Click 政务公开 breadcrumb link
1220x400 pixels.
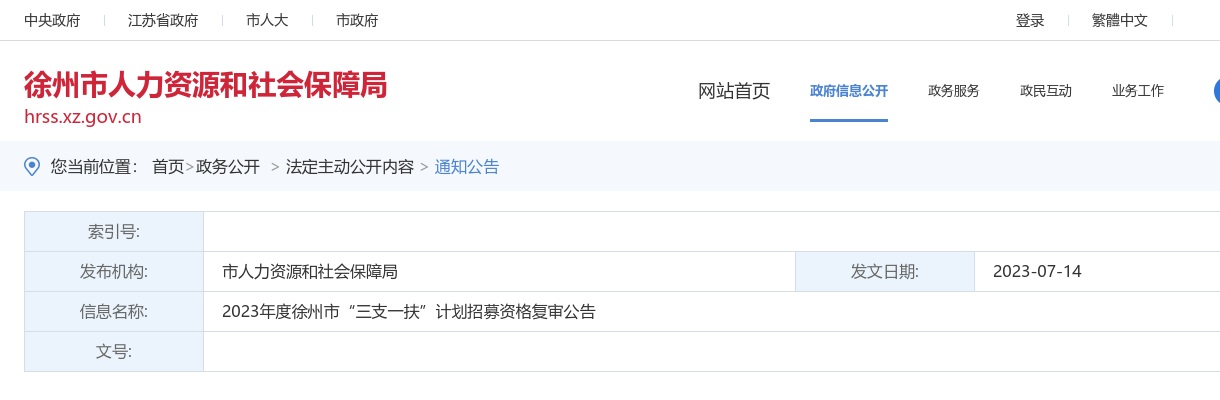tap(228, 167)
